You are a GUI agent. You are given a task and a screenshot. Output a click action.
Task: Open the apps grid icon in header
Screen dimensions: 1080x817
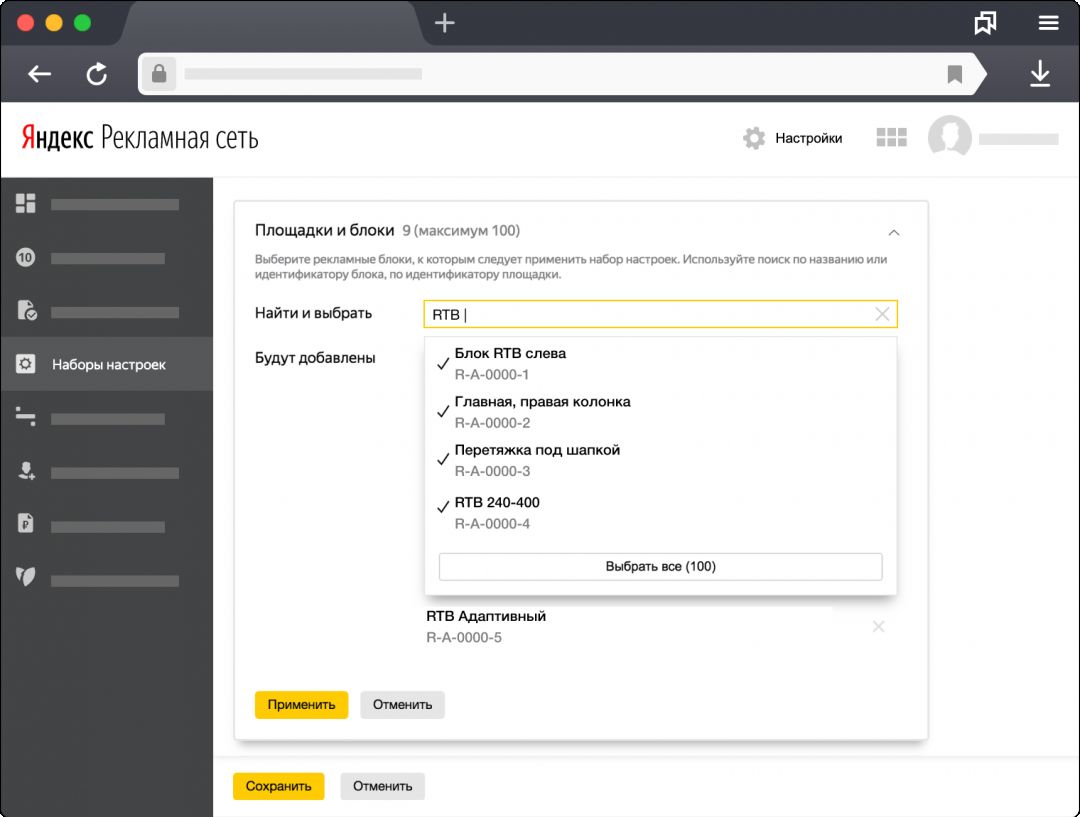(890, 138)
